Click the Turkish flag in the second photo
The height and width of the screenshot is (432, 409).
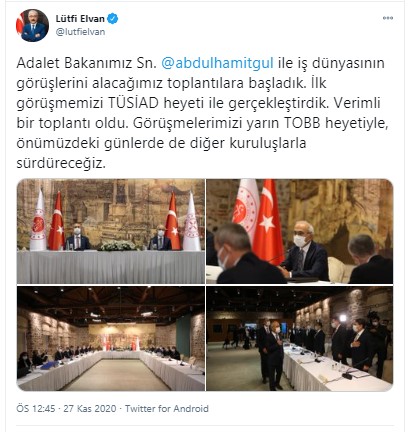268,222
